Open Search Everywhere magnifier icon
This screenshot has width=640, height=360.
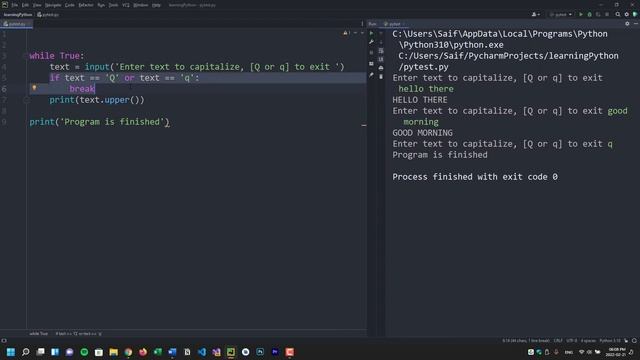pos(618,14)
